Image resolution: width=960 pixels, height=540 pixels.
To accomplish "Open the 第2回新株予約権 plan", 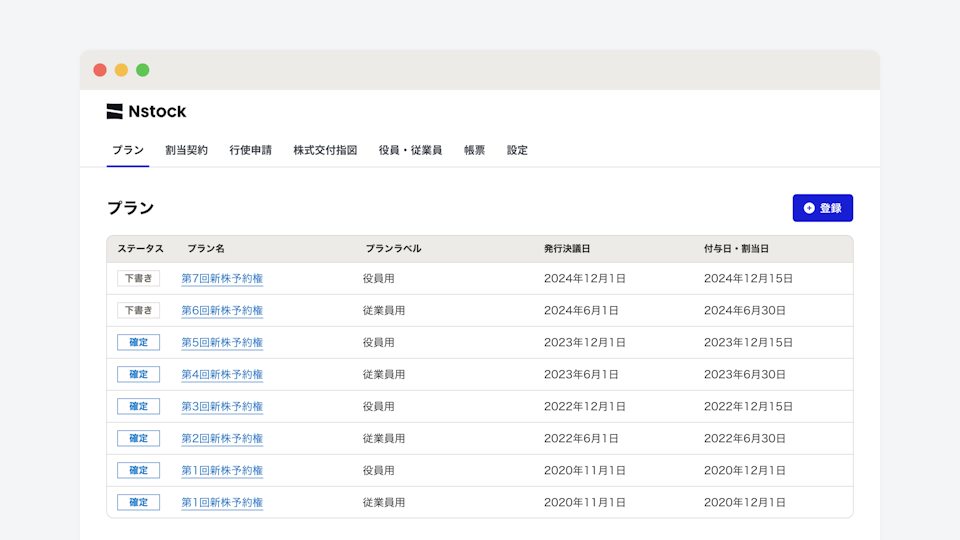I will pos(222,439).
